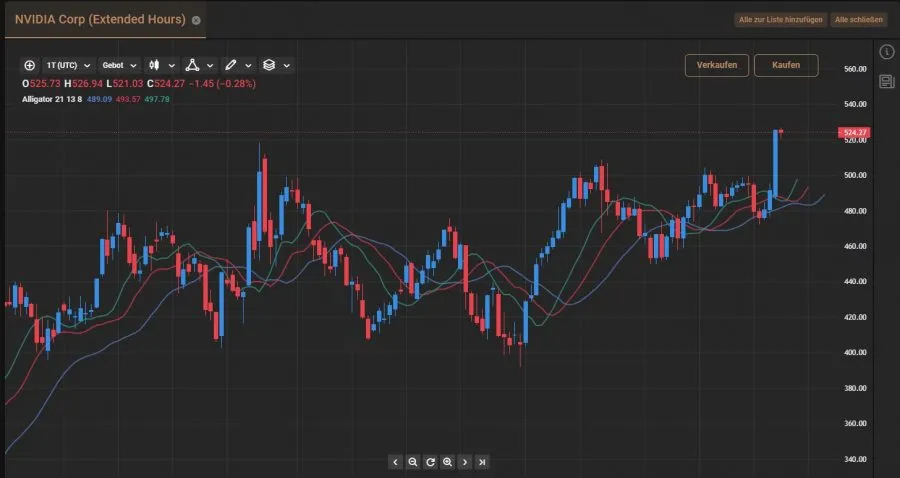The width and height of the screenshot is (900, 478).
Task: Expand the indicators dropdown arrow
Action: (210, 65)
